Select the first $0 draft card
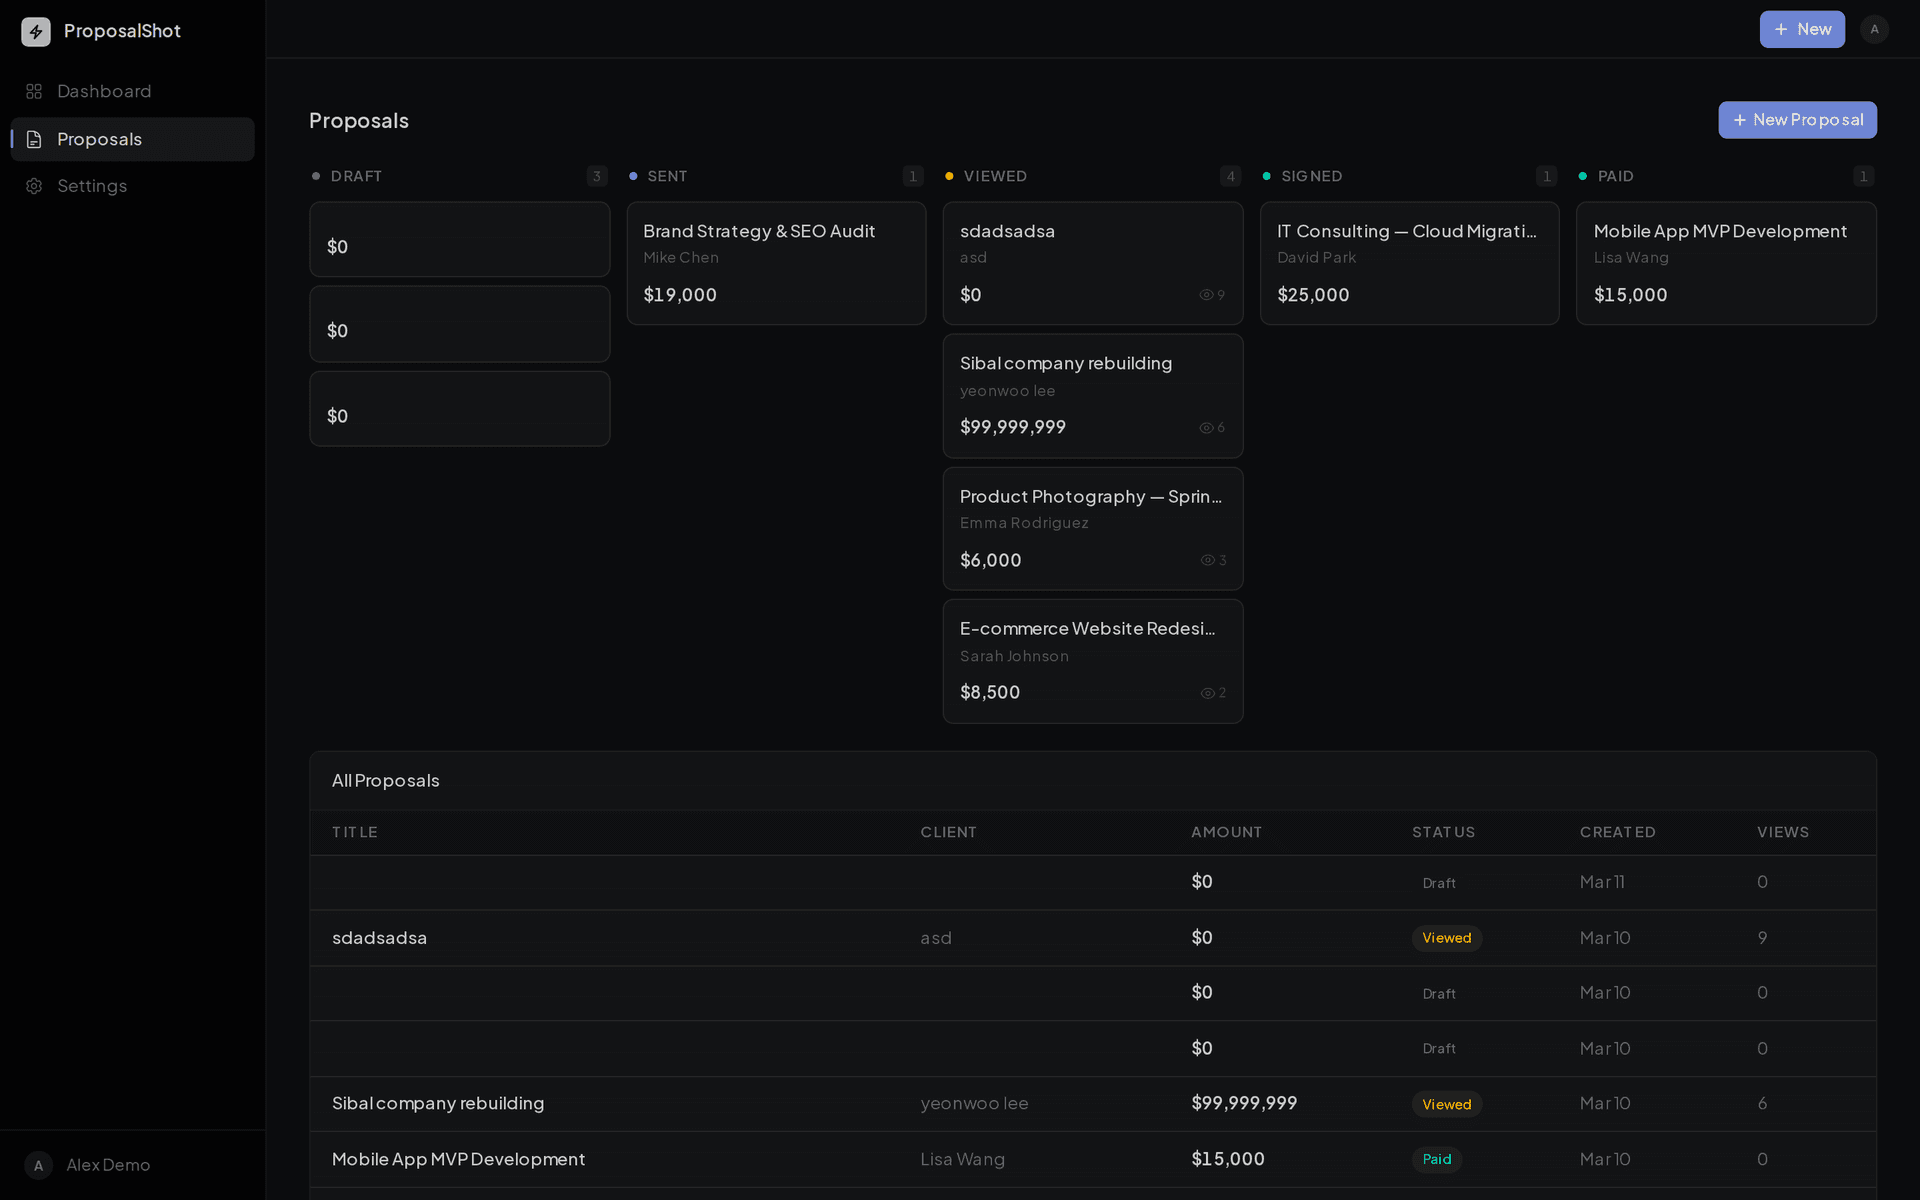 pyautogui.click(x=459, y=240)
